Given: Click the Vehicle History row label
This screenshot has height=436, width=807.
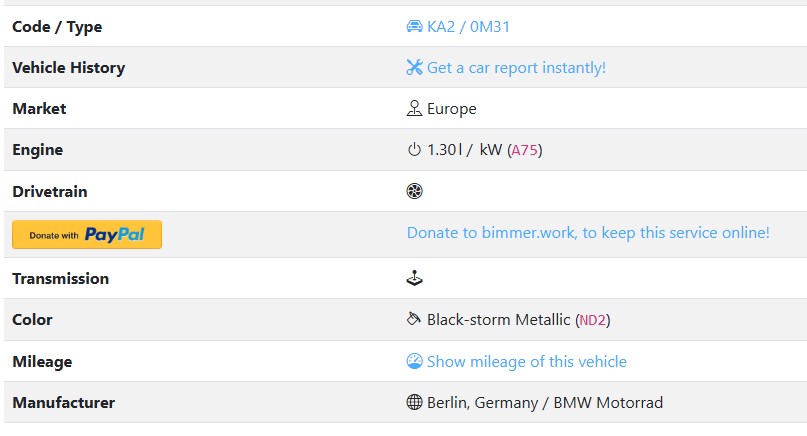Looking at the screenshot, I should pyautogui.click(x=68, y=68).
